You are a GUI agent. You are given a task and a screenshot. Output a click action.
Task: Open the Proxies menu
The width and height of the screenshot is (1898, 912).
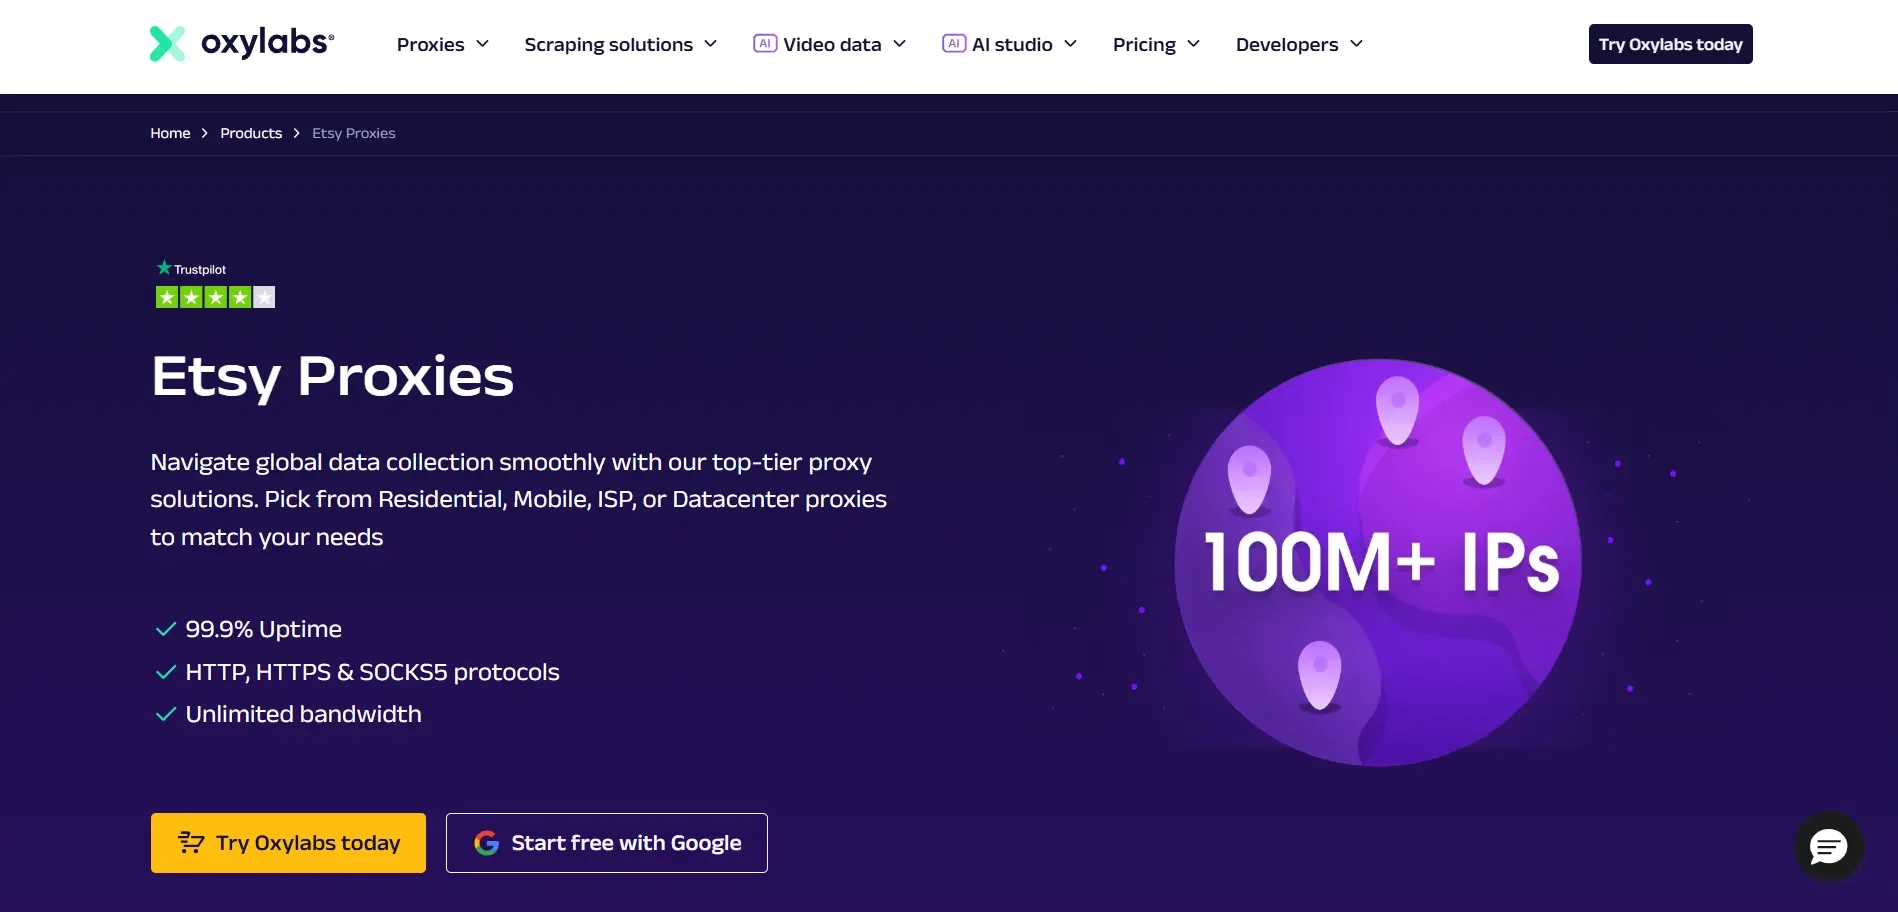point(443,44)
